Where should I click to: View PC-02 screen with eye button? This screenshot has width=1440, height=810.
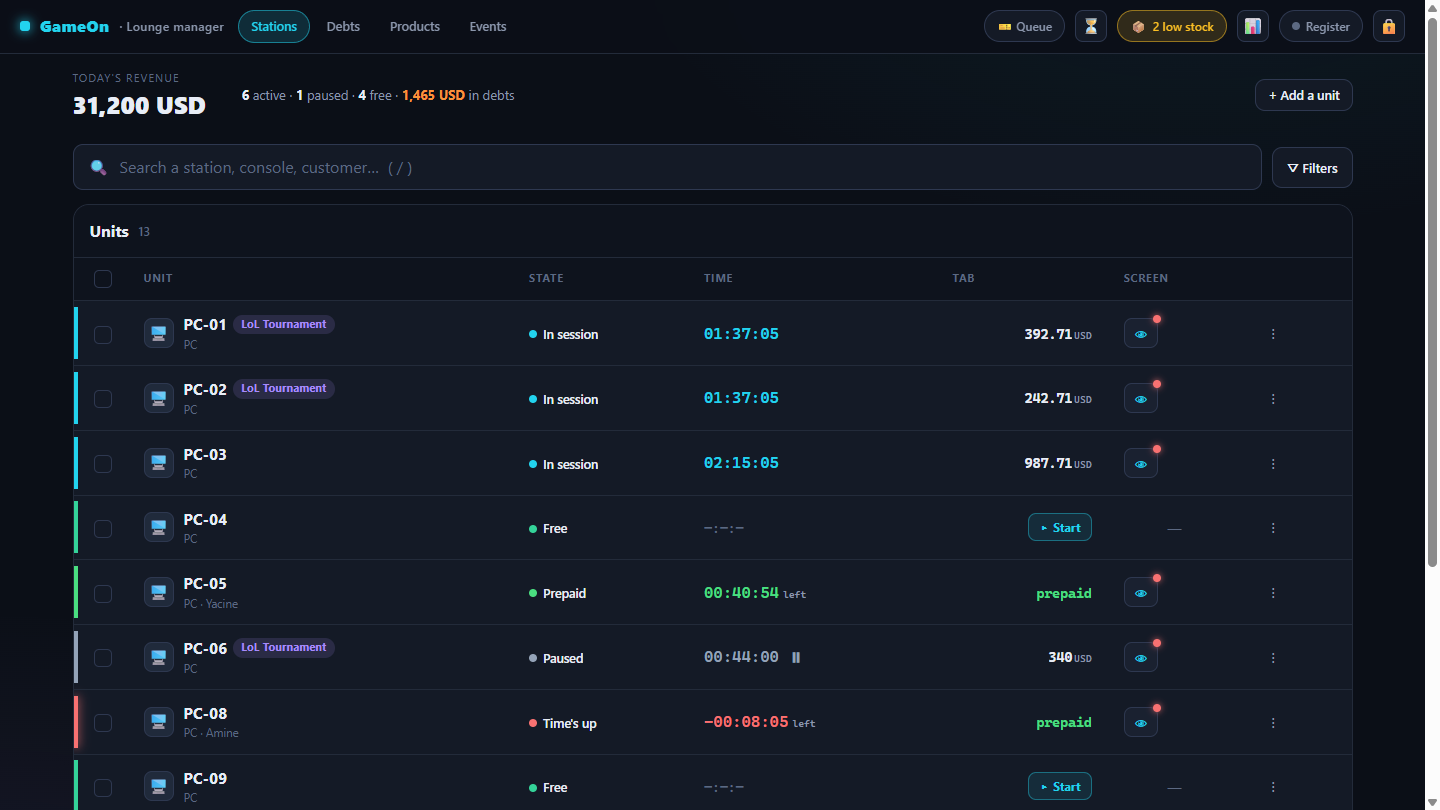1141,399
